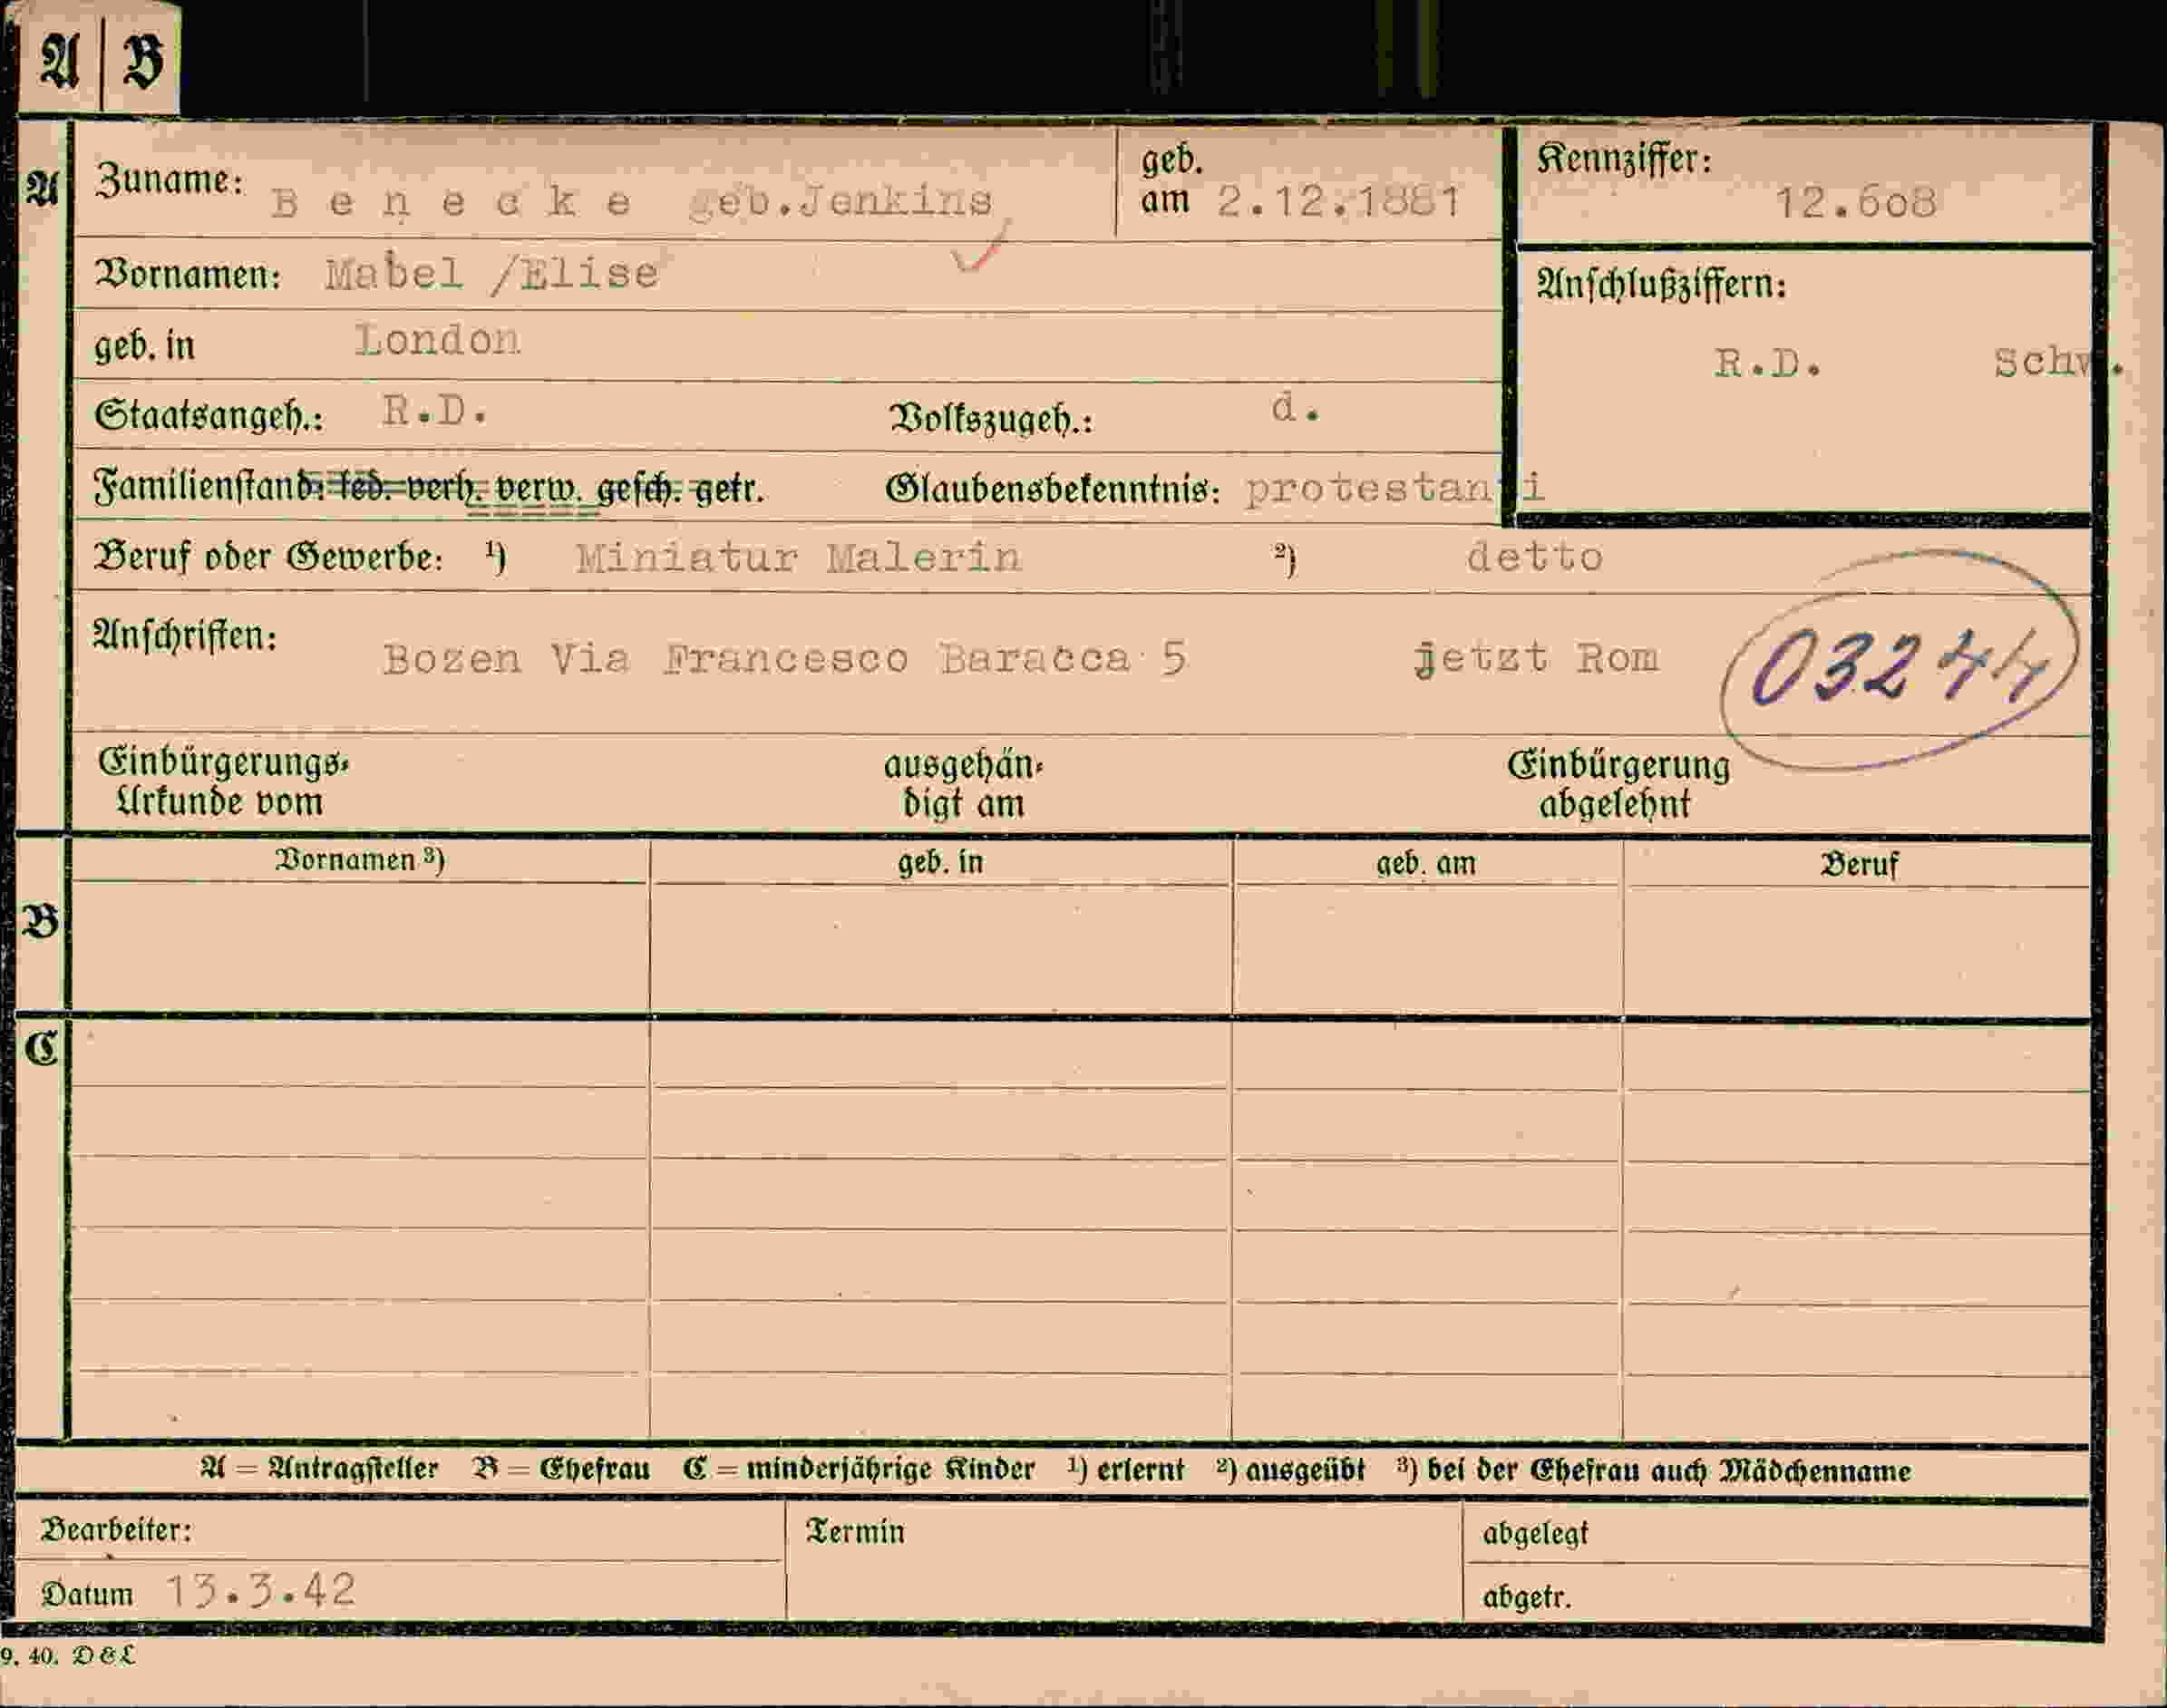Click the 'ausgehändigt am' label
The image size is (2167, 1708).
pyautogui.click(x=963, y=784)
